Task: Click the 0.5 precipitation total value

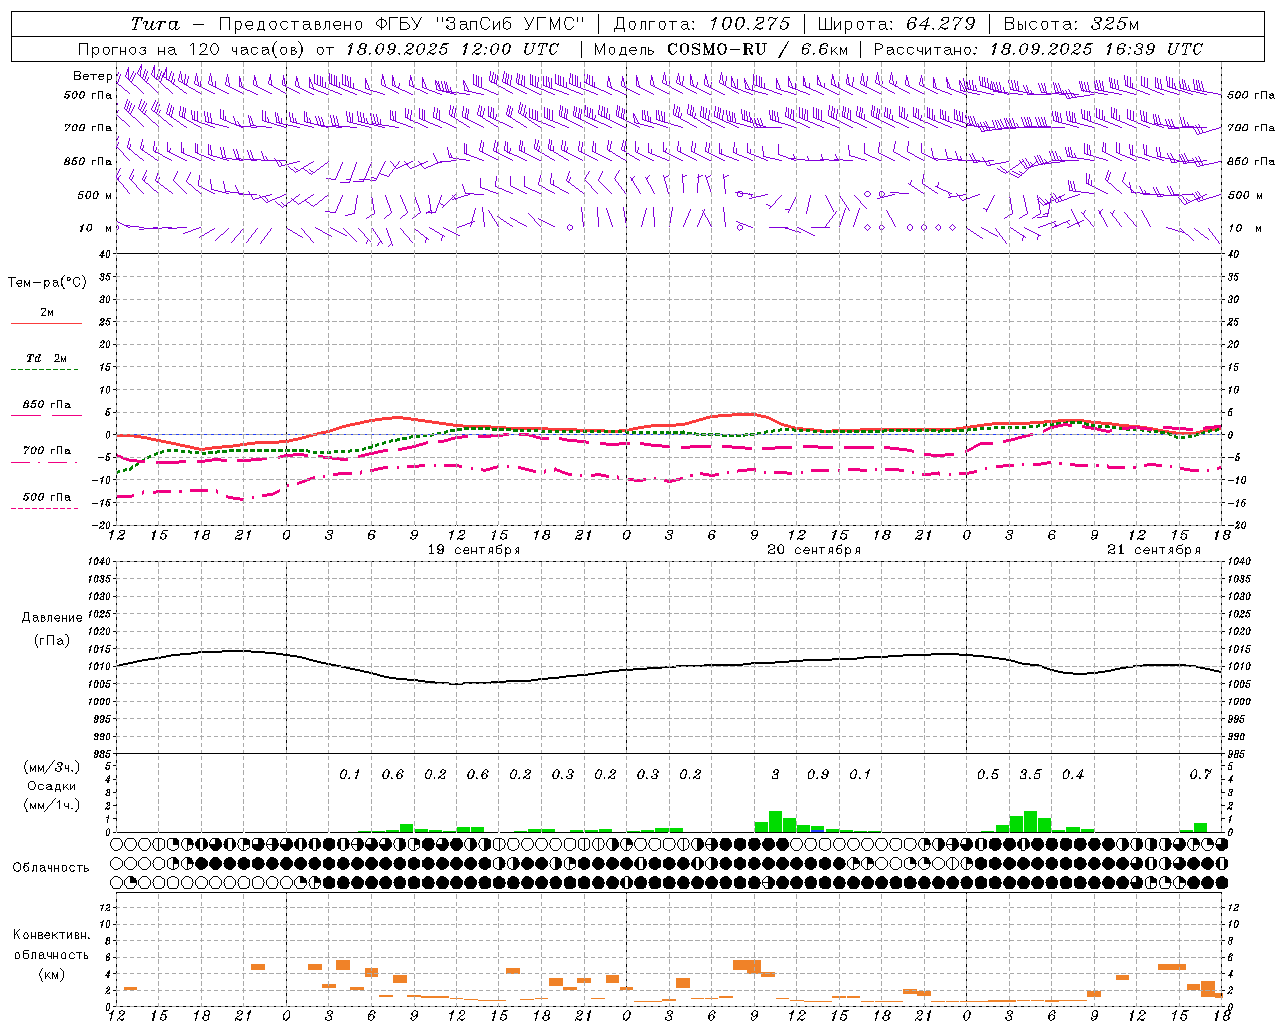Action: tap(988, 775)
